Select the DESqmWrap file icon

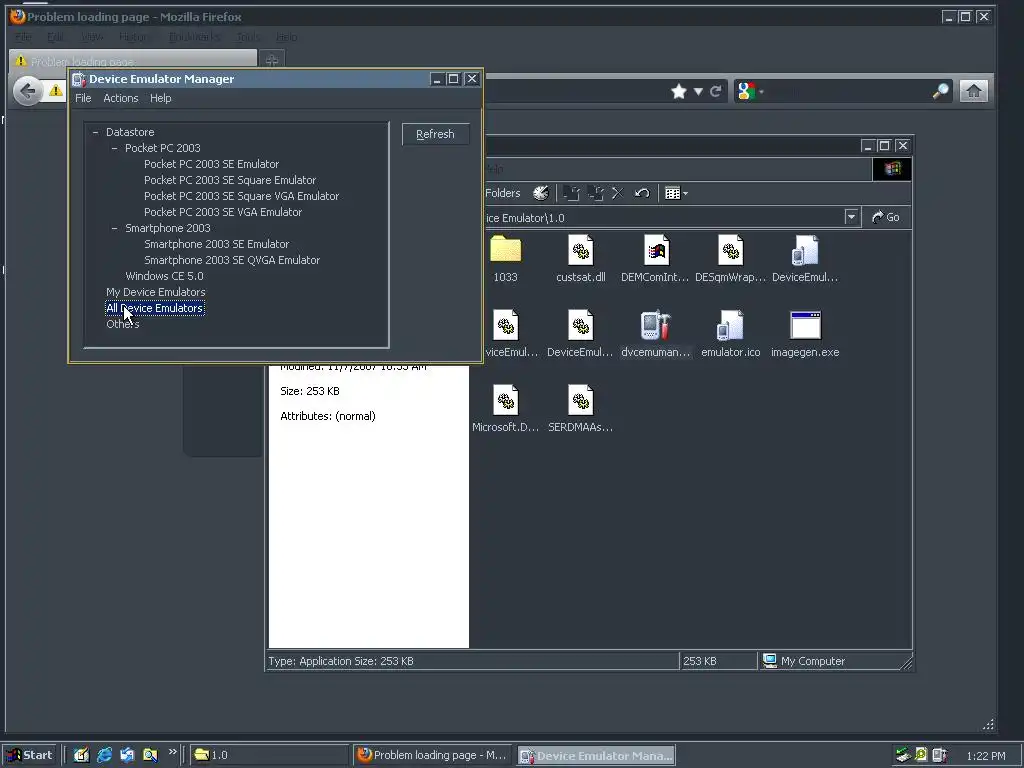tap(730, 249)
